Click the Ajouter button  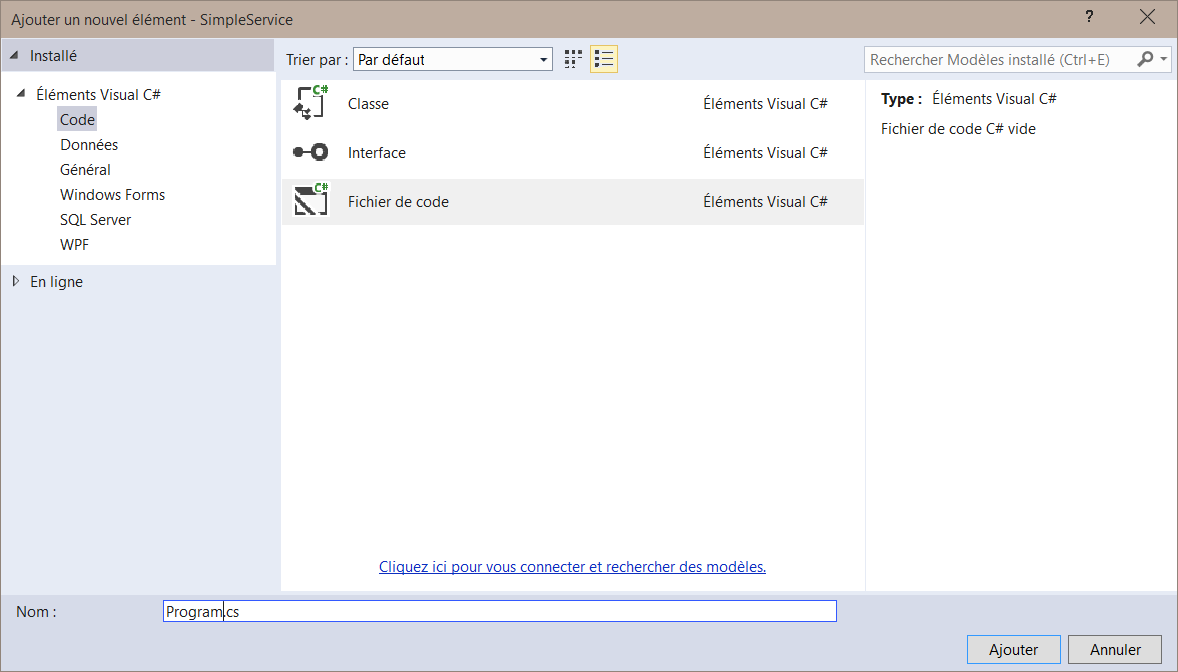coord(1013,650)
